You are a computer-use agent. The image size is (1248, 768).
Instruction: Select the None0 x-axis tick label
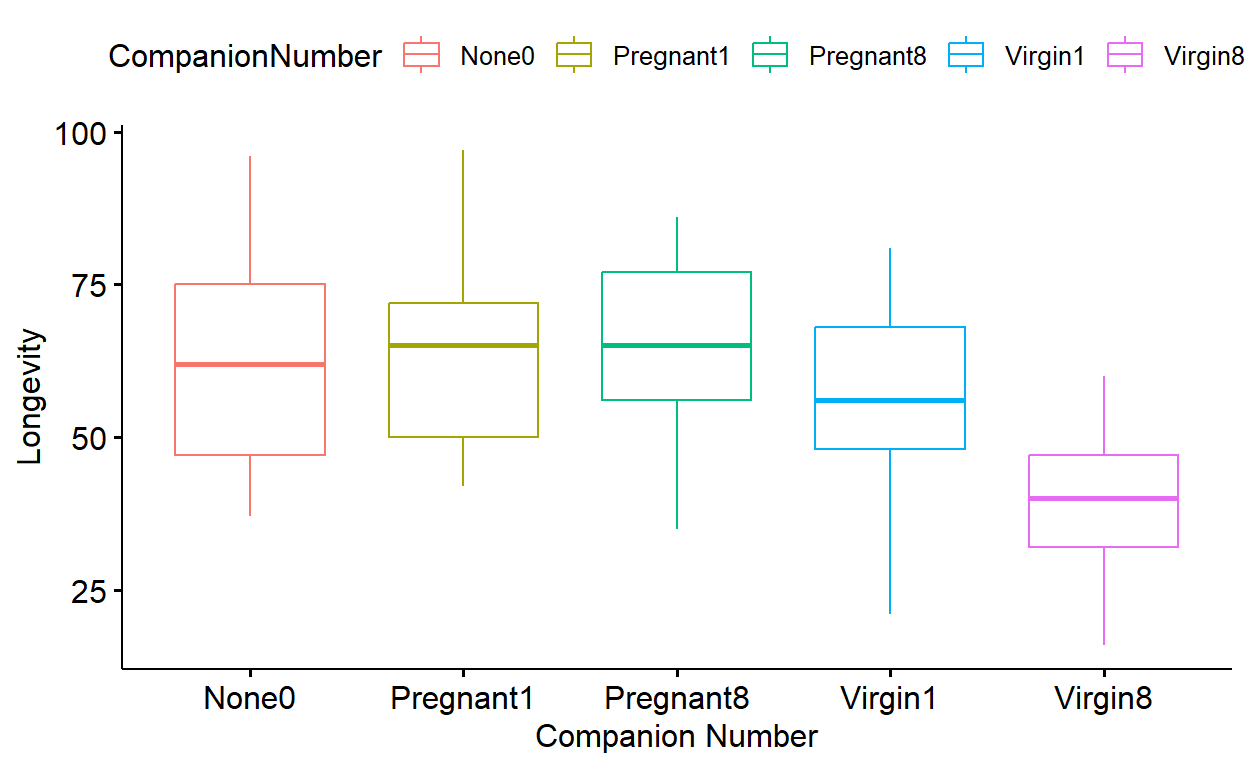tap(250, 698)
